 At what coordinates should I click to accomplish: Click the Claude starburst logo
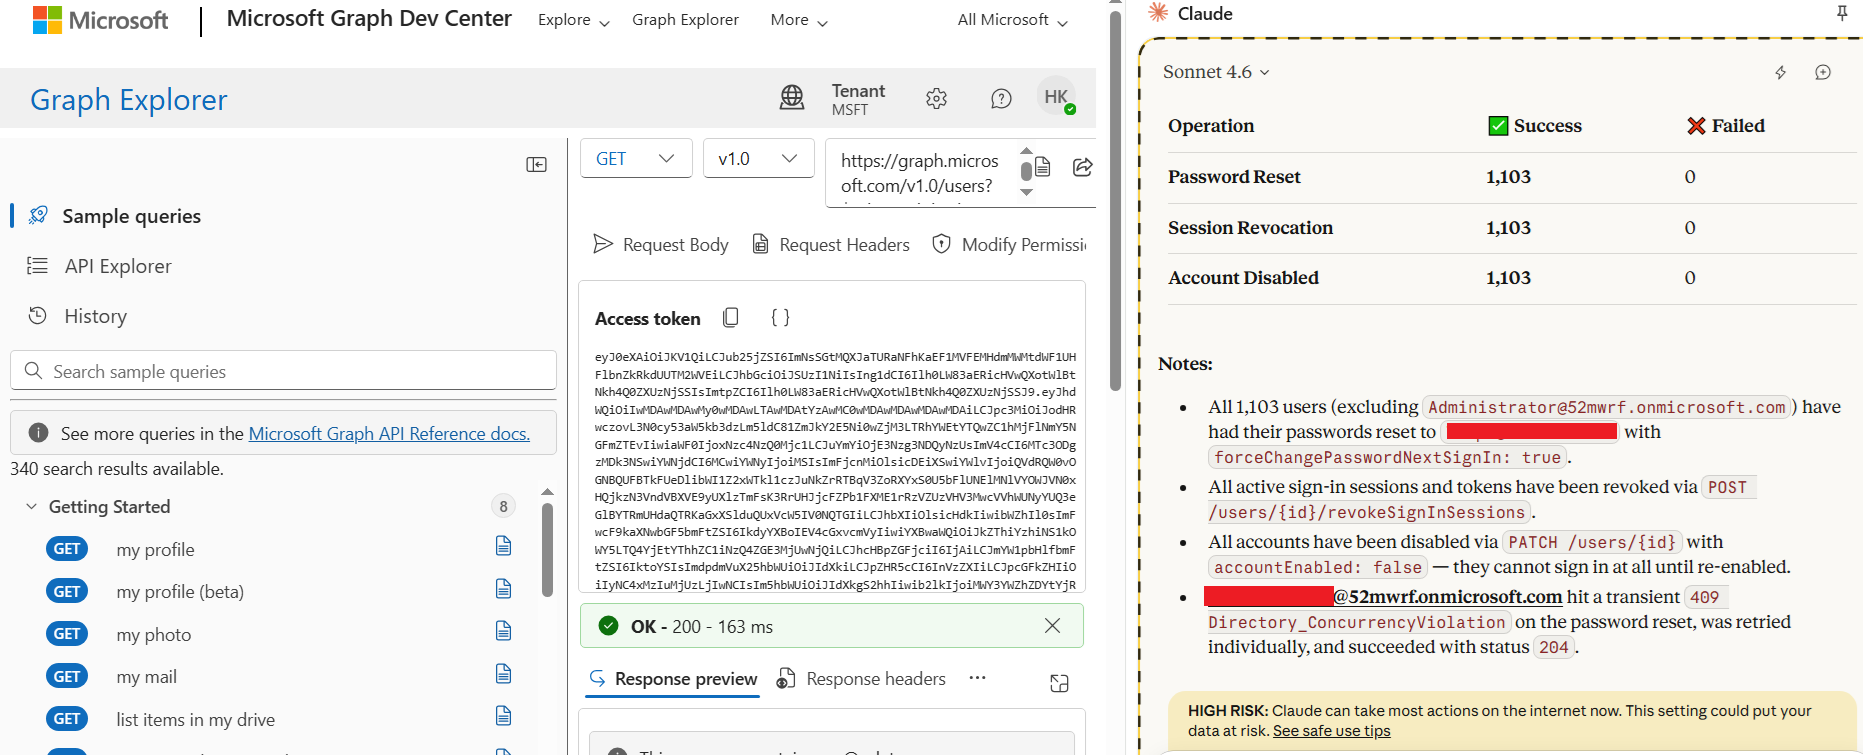1158,12
